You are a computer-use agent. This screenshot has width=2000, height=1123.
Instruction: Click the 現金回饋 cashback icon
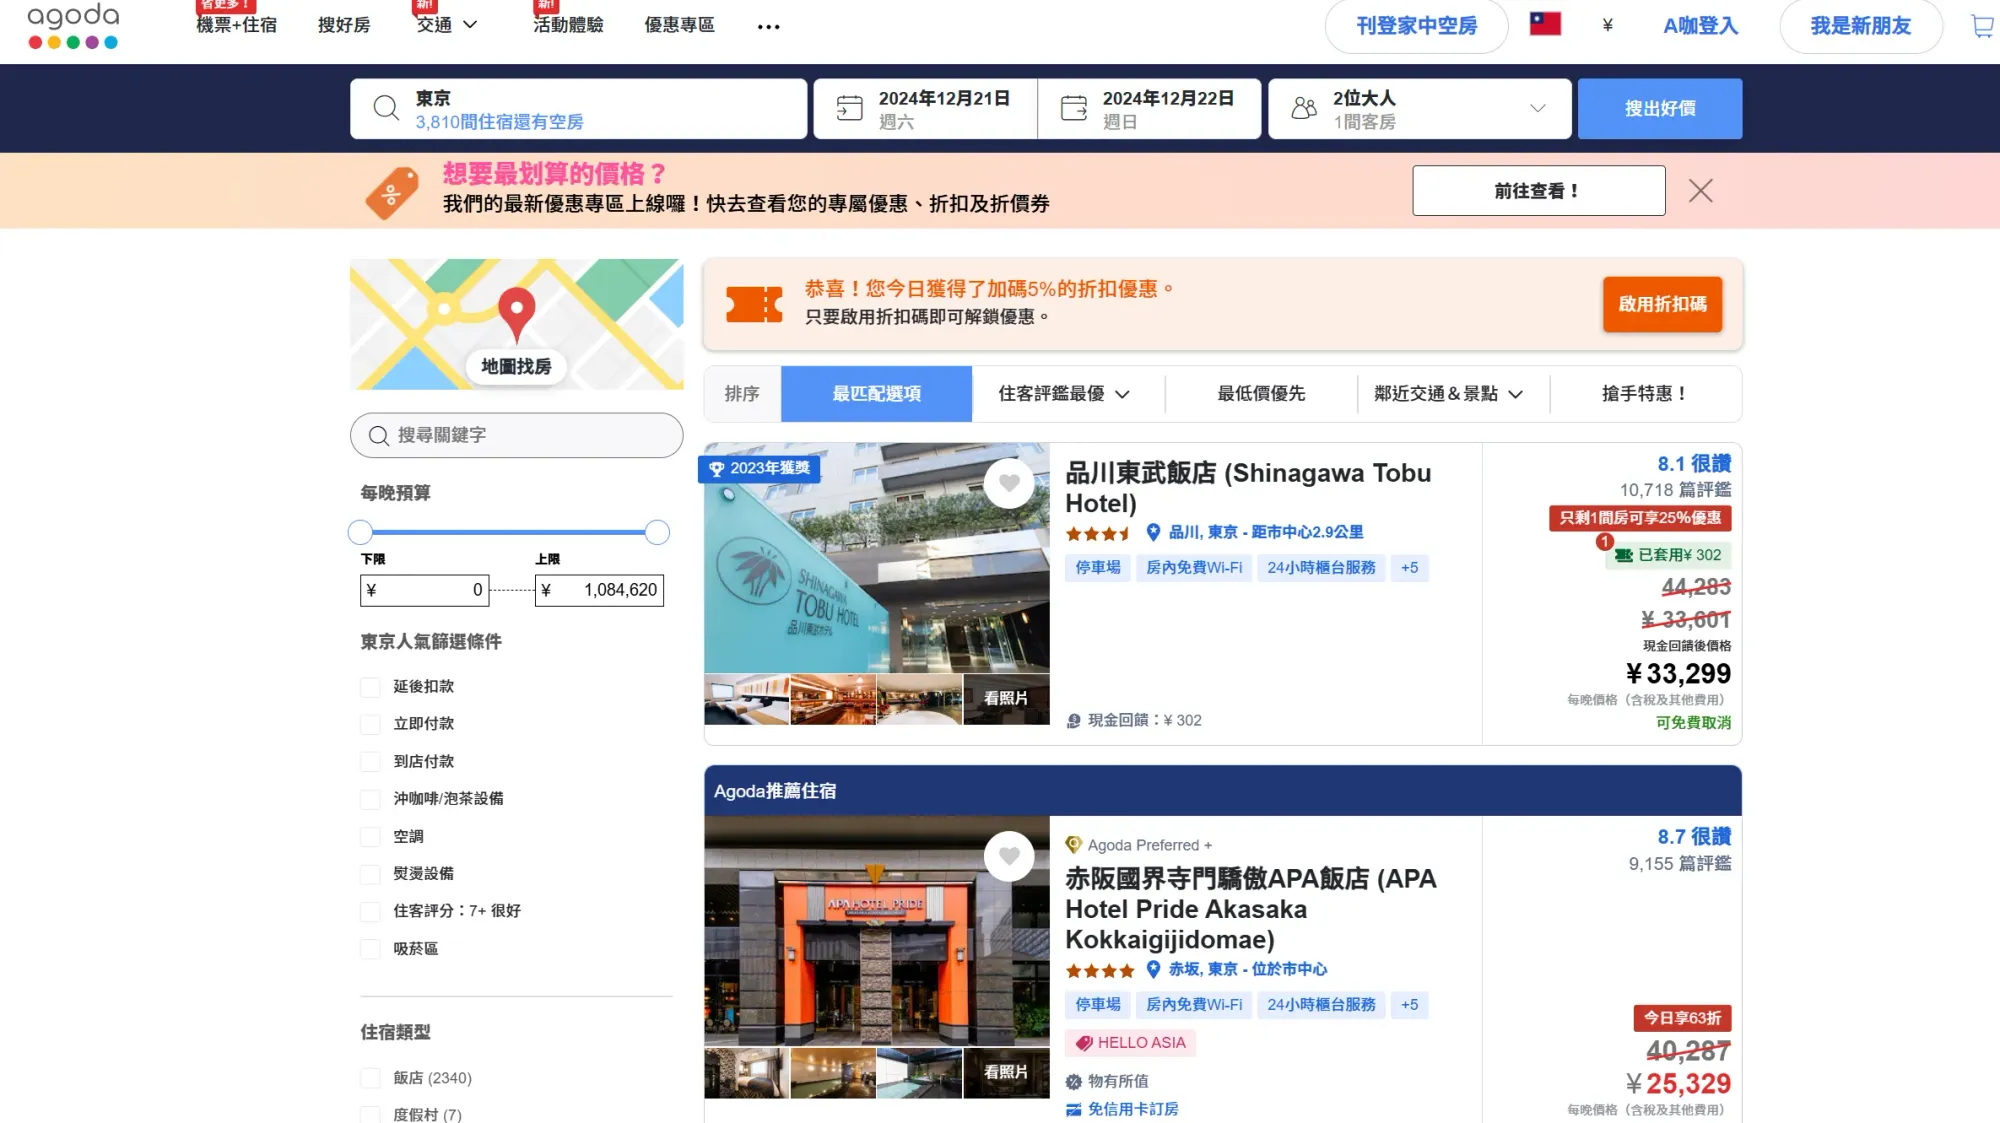(x=1073, y=721)
